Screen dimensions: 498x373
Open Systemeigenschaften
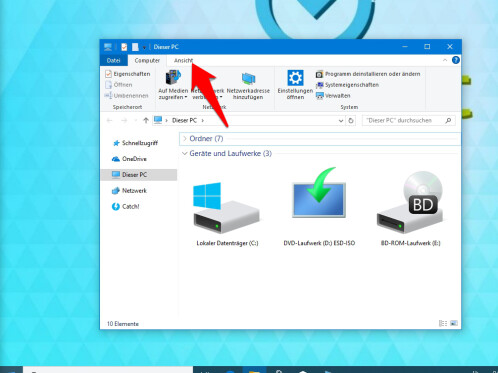pos(347,85)
